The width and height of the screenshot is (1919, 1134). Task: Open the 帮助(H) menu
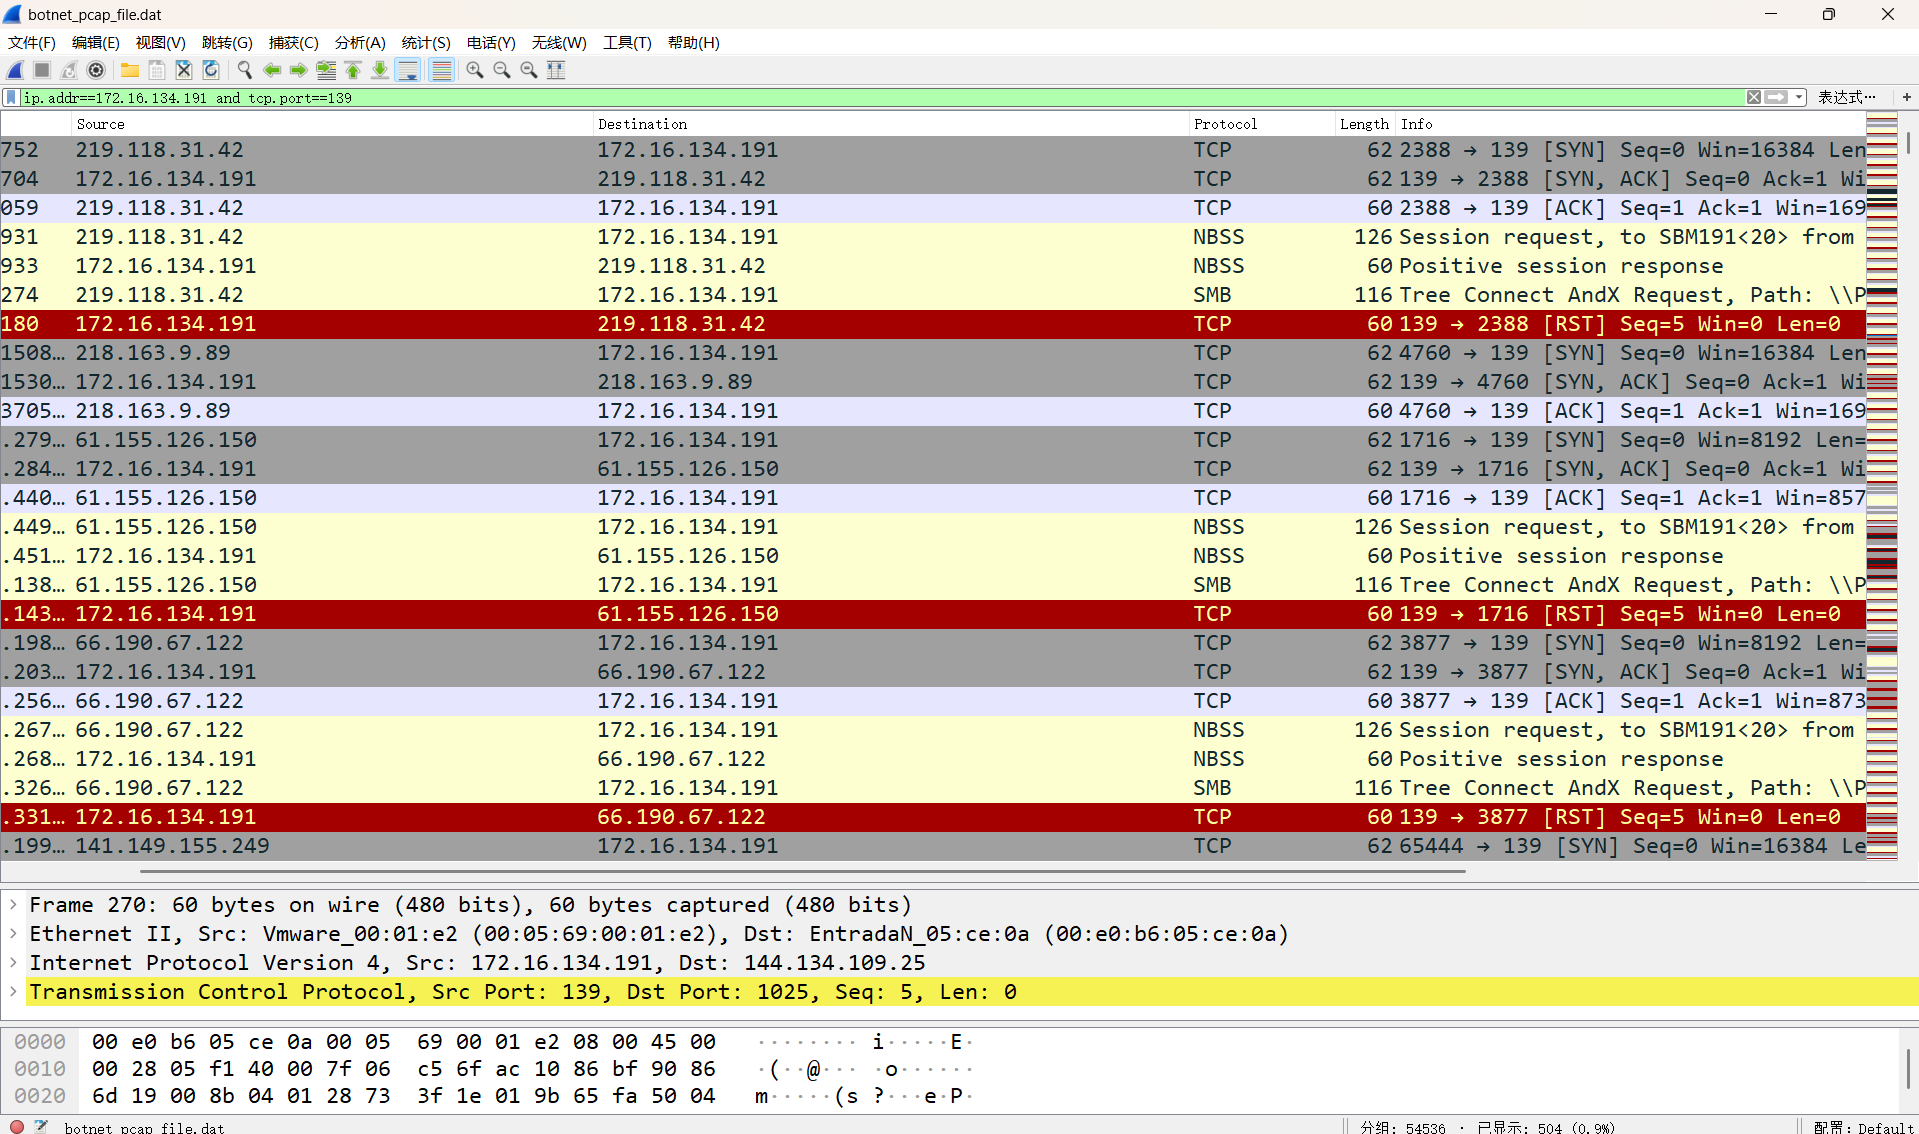tap(694, 42)
